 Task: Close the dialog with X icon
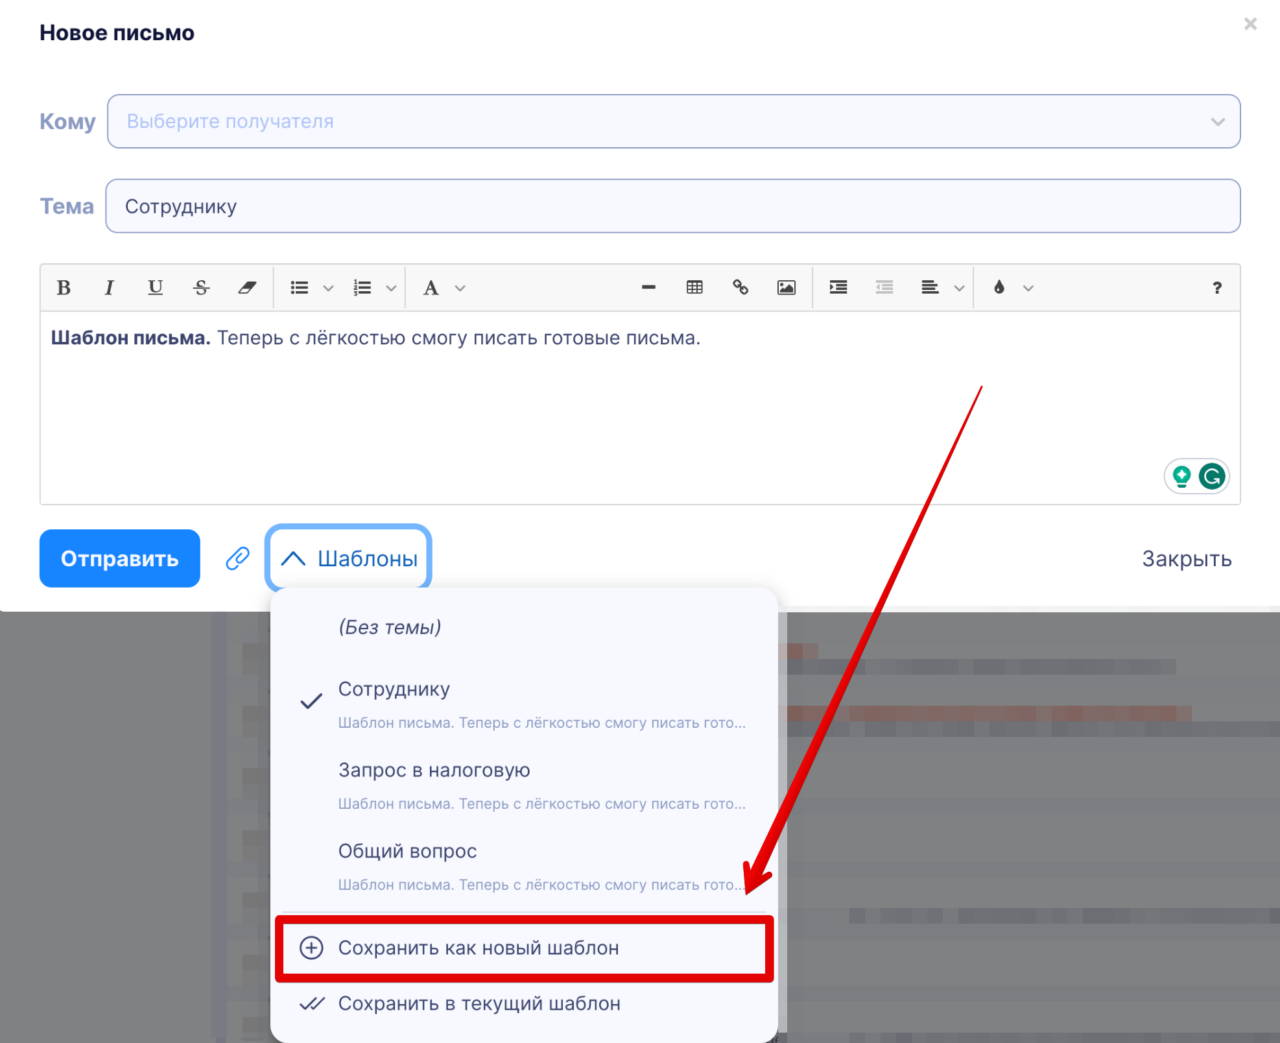point(1250,24)
